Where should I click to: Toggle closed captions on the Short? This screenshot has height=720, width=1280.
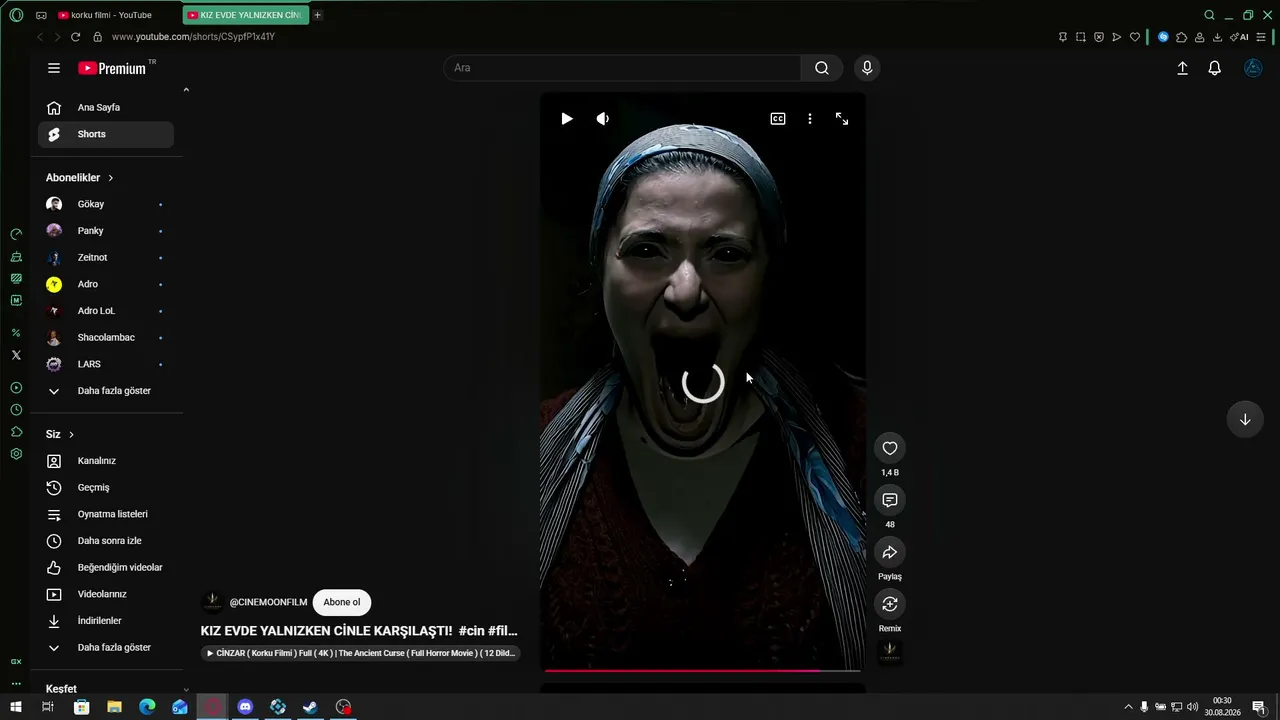(x=778, y=119)
